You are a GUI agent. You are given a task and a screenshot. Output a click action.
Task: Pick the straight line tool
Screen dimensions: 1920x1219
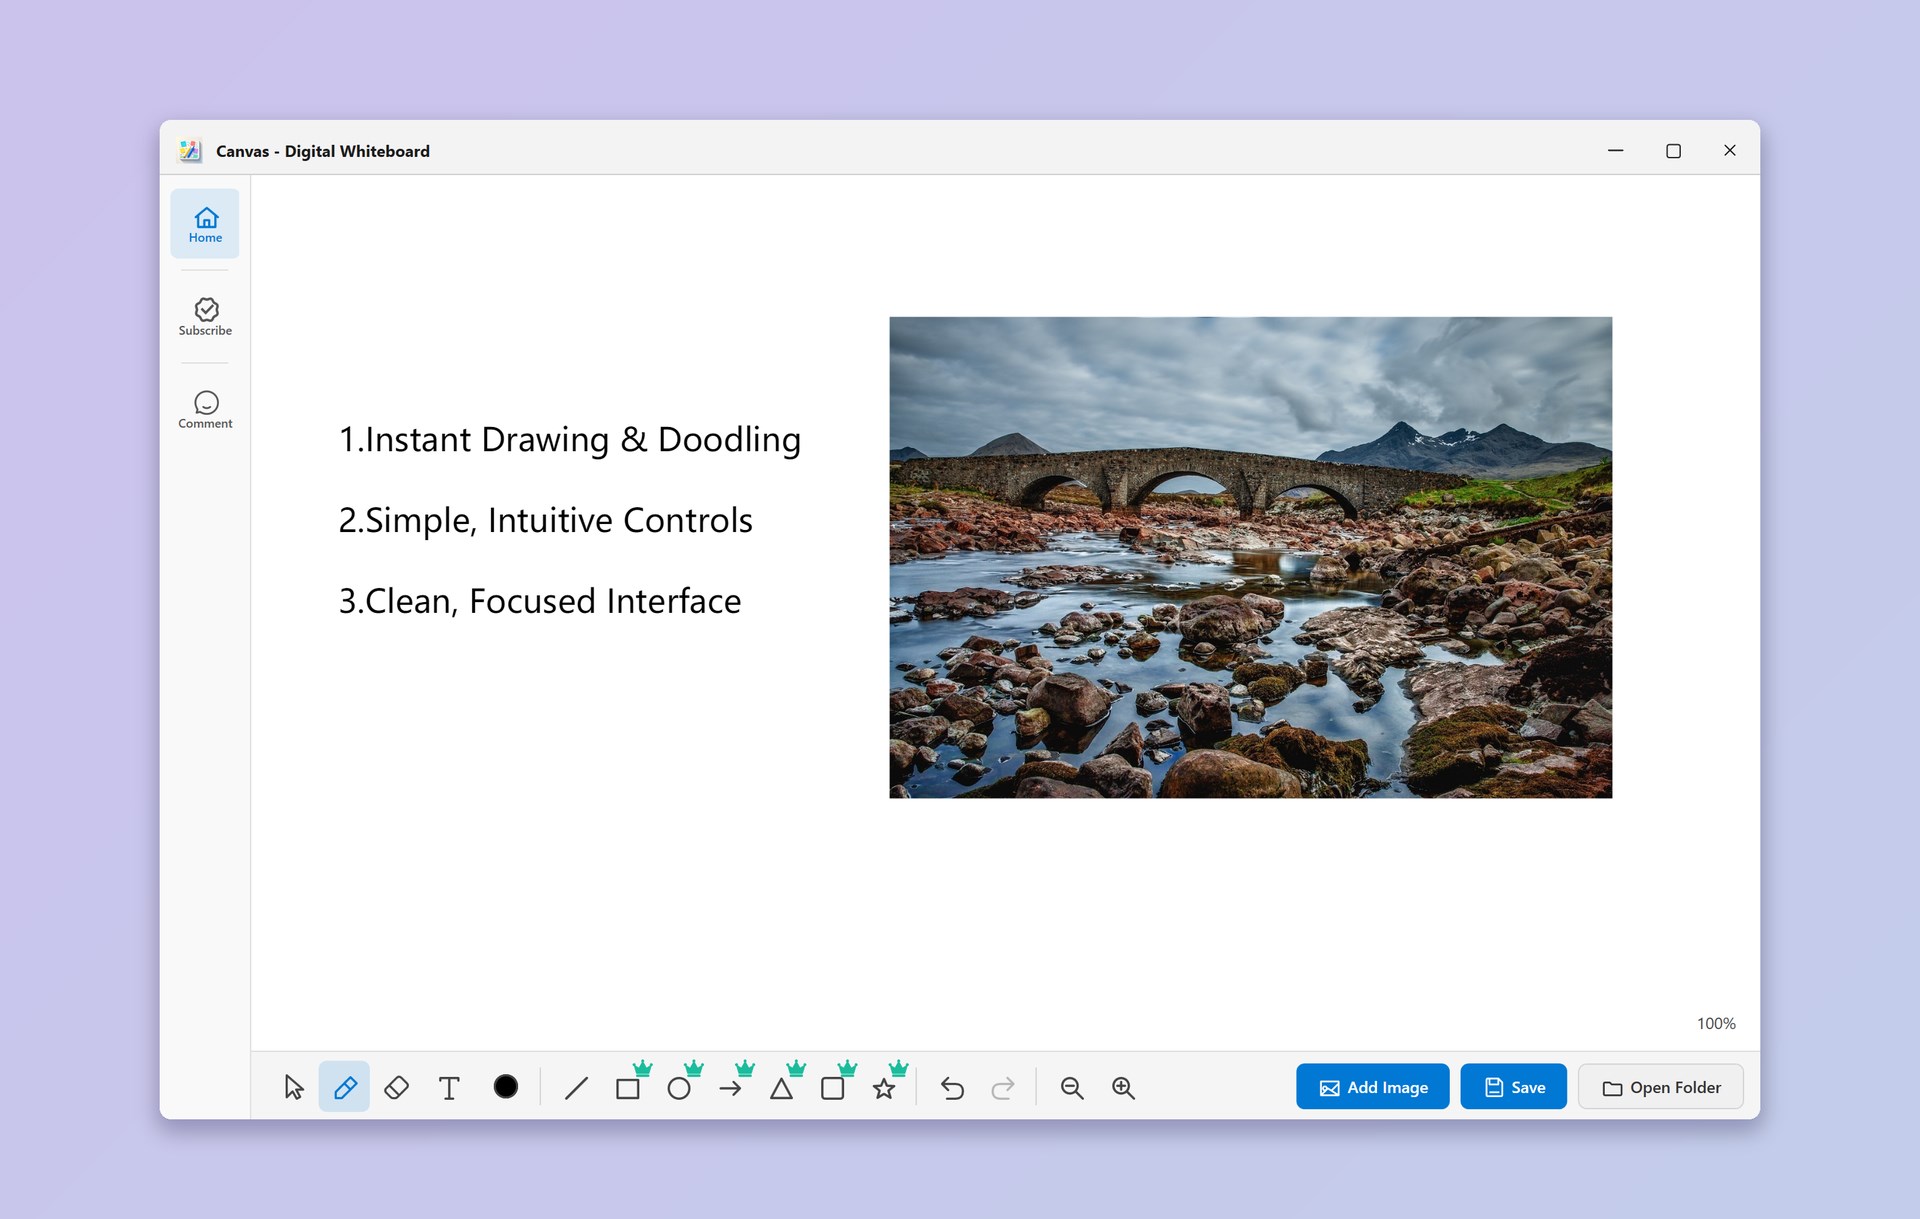[x=576, y=1087]
